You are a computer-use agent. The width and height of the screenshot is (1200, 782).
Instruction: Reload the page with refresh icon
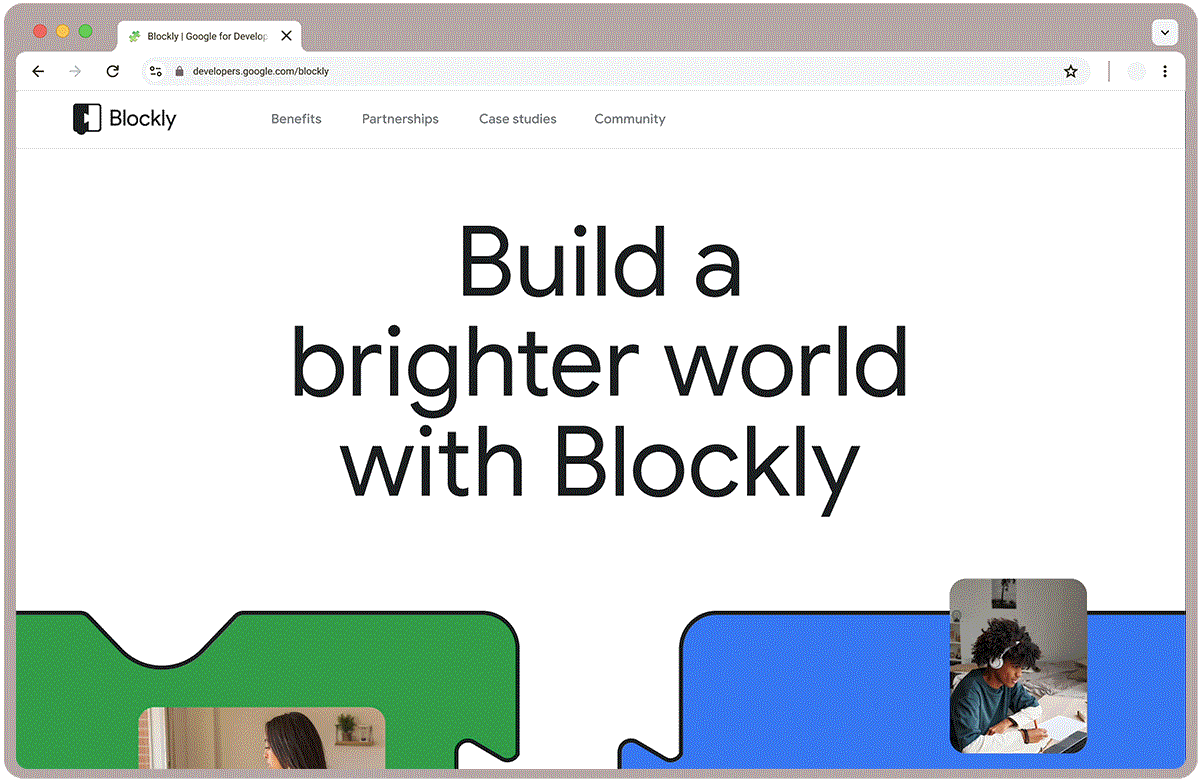point(113,71)
